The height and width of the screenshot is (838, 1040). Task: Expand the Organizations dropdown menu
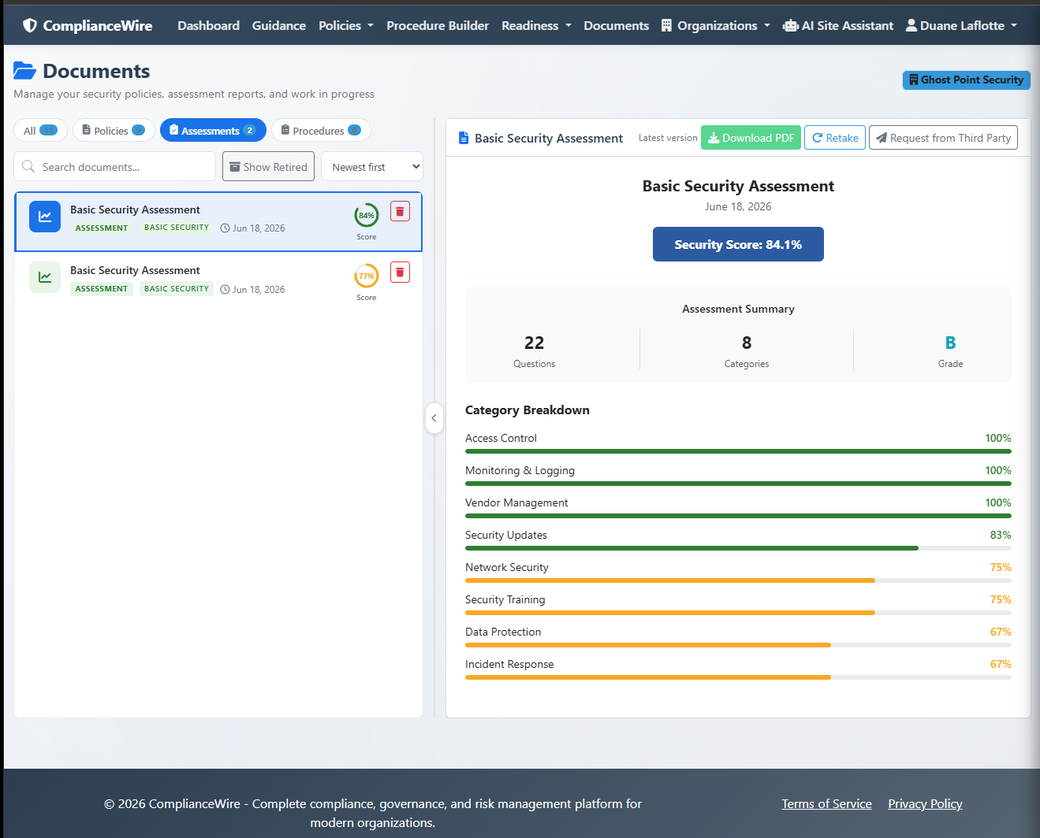[x=716, y=25]
